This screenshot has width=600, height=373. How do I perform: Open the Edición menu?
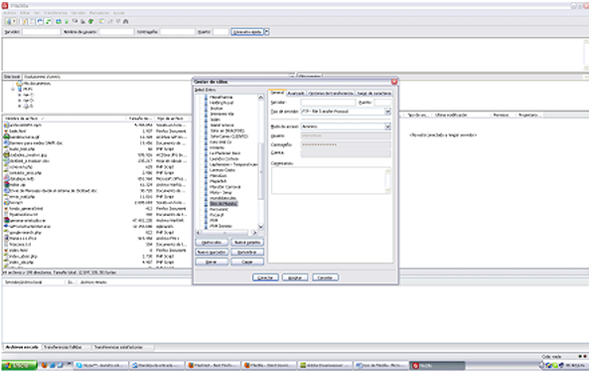click(x=24, y=13)
